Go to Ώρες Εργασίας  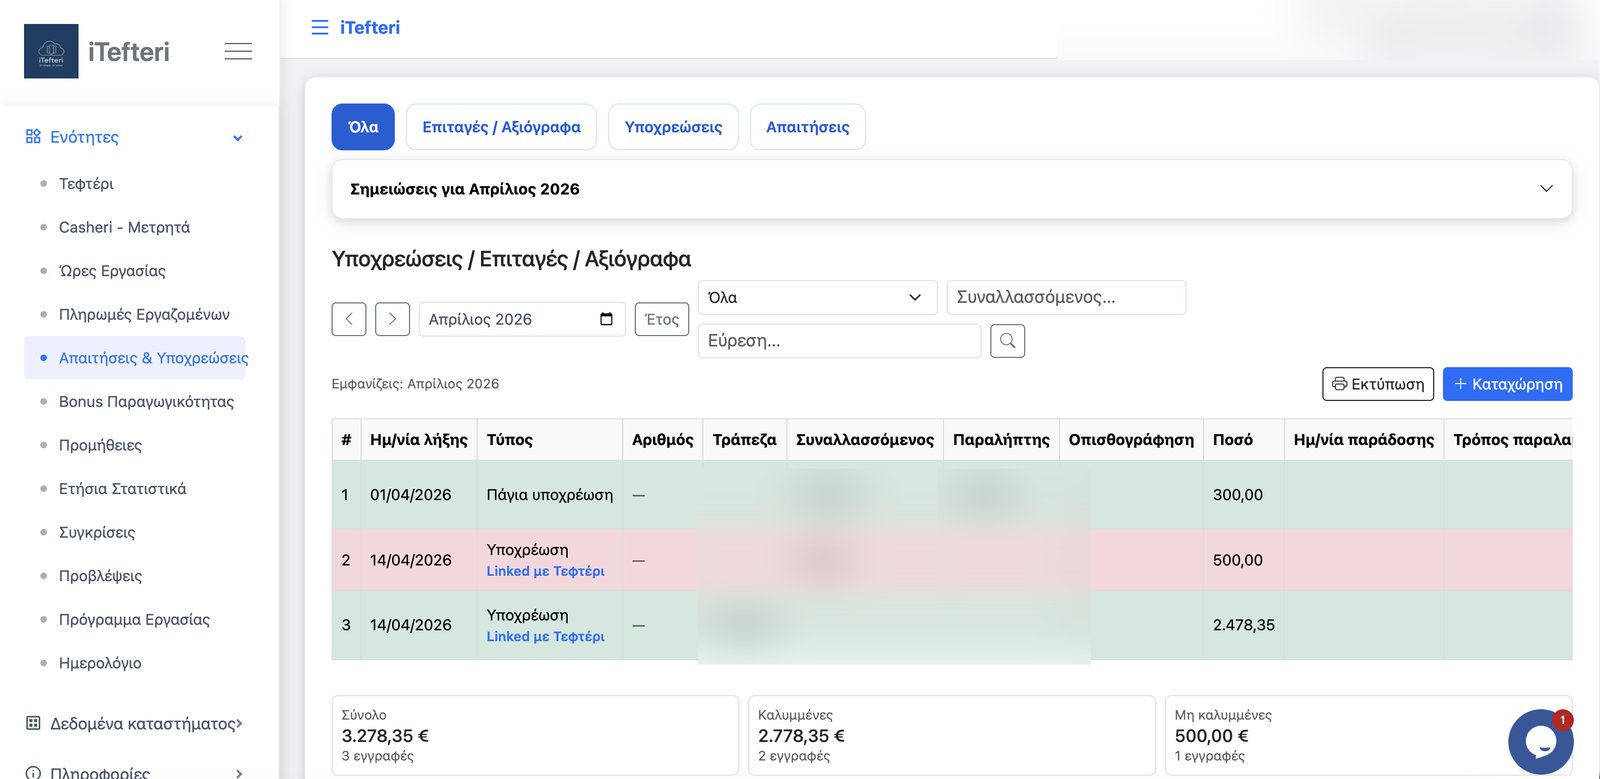click(112, 271)
